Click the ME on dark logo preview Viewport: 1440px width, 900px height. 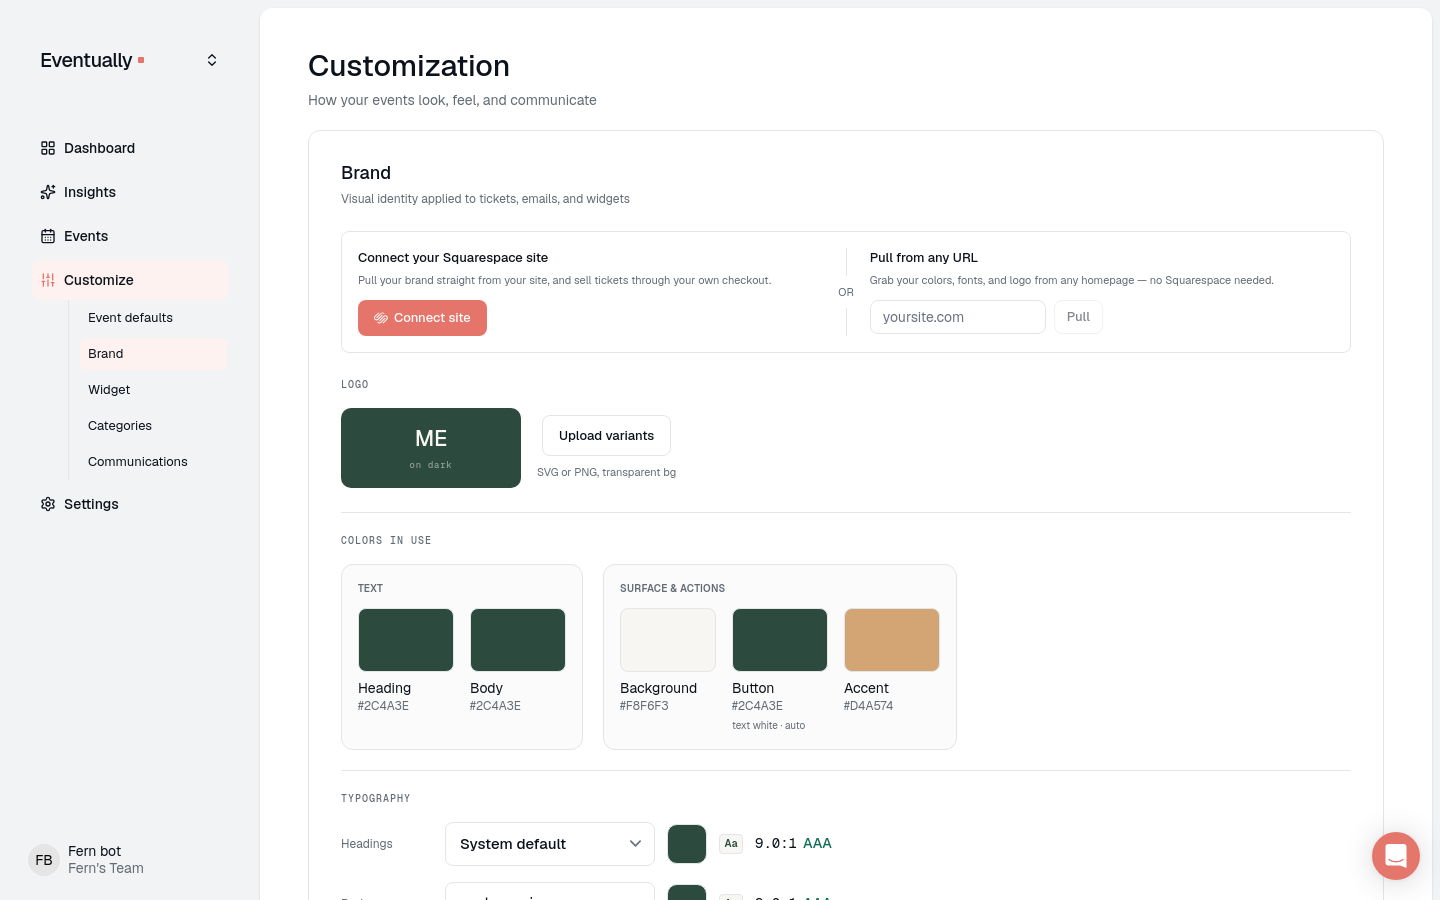tap(431, 448)
